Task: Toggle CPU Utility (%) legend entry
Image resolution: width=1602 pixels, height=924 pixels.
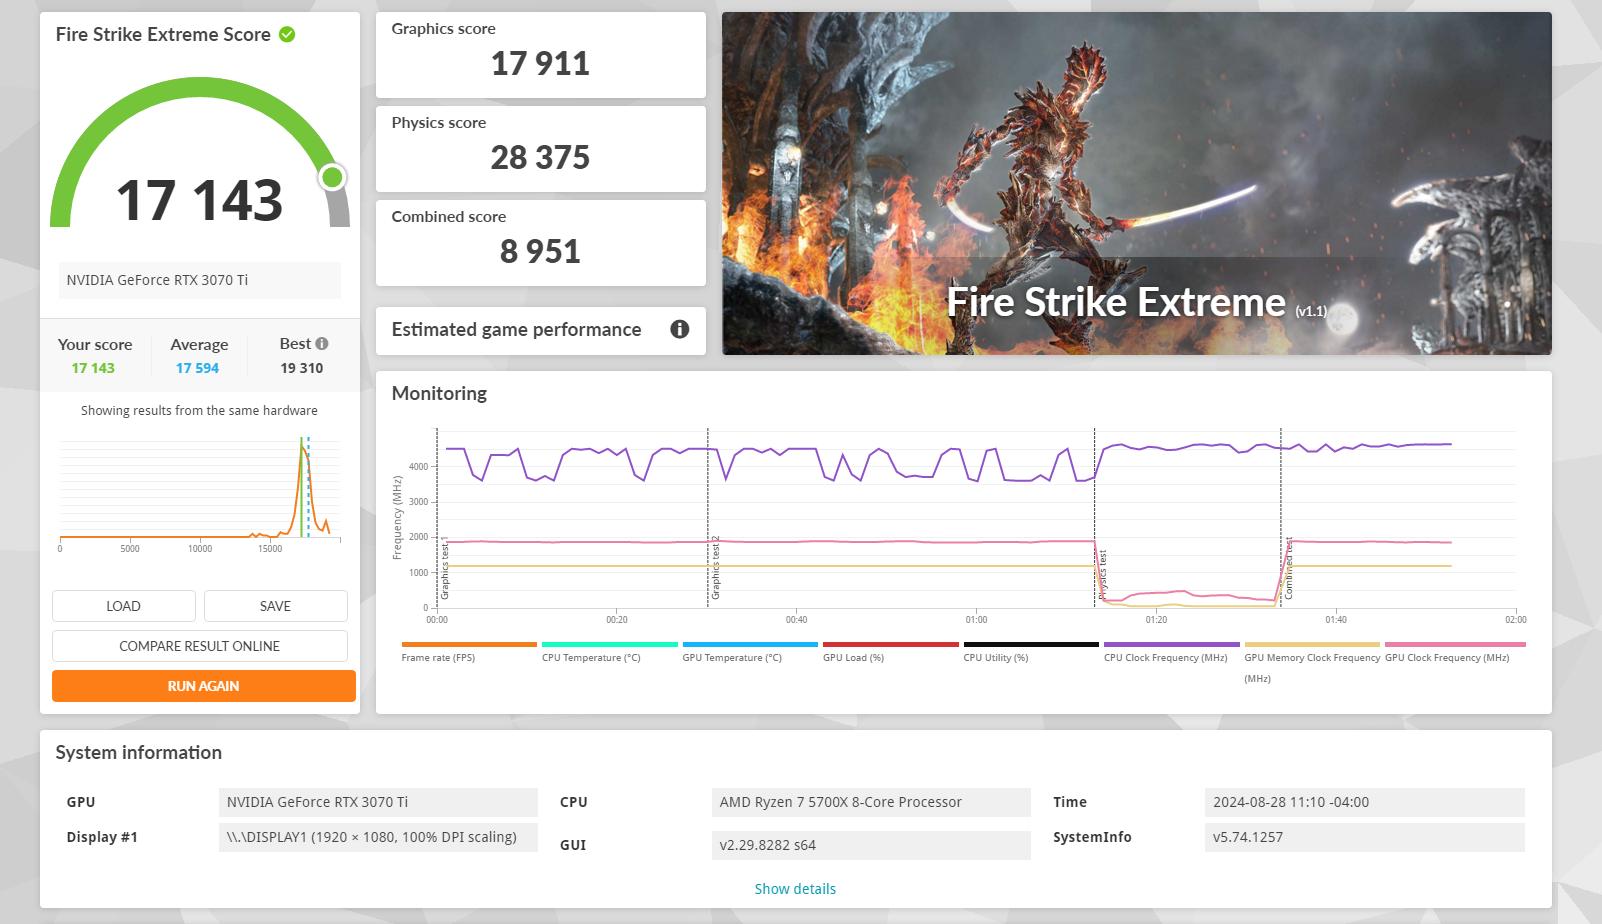Action: (1031, 651)
